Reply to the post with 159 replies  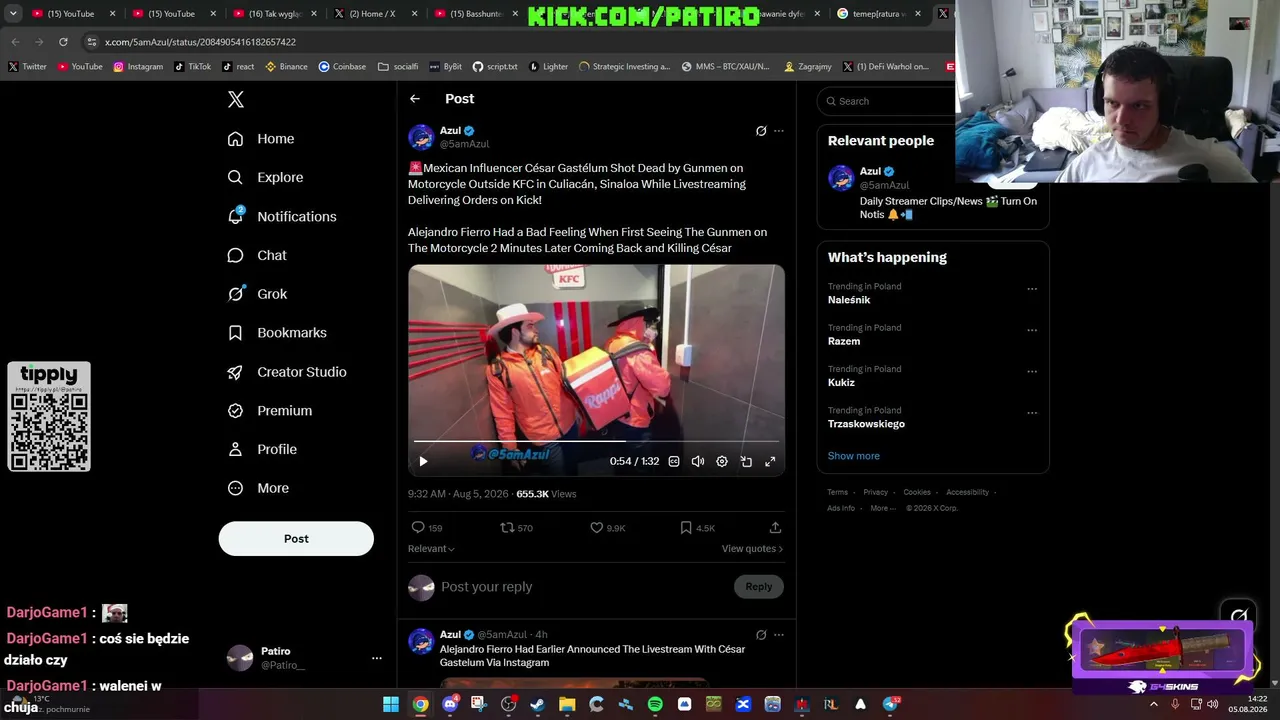427,528
